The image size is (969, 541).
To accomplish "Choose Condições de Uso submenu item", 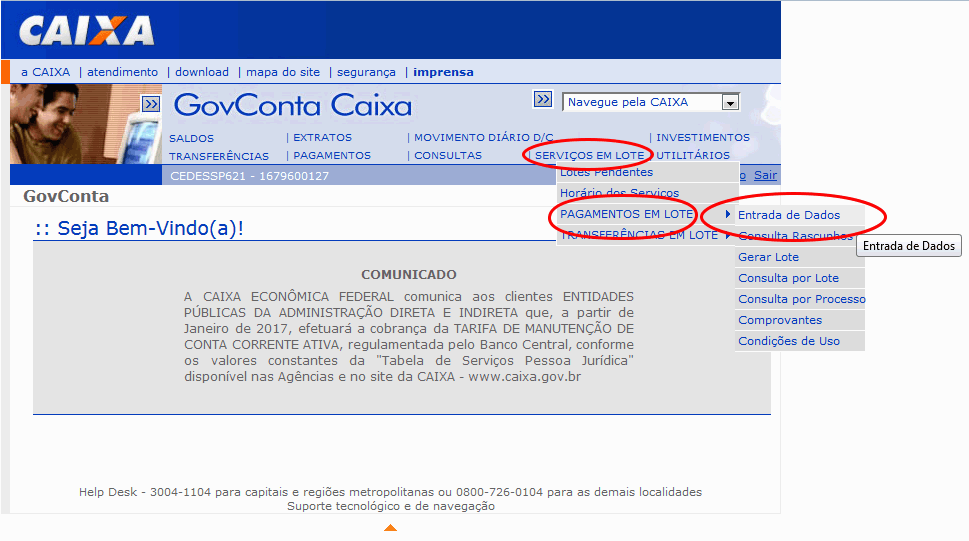I will pyautogui.click(x=800, y=341).
